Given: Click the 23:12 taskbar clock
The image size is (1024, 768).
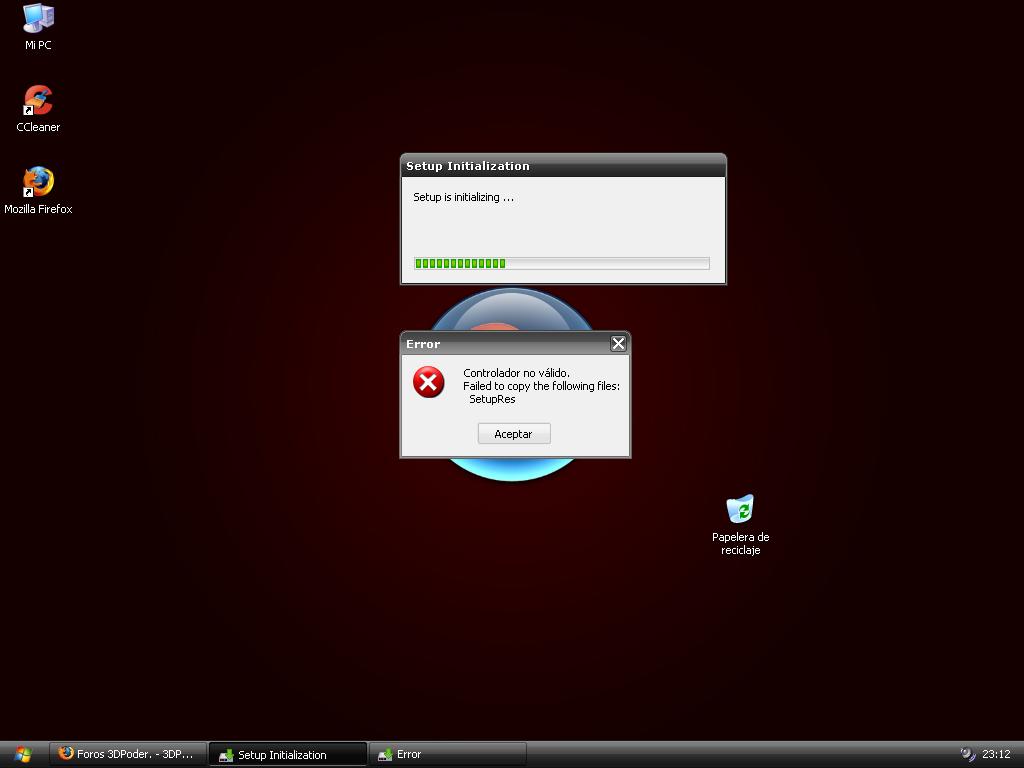Looking at the screenshot, I should tap(996, 754).
